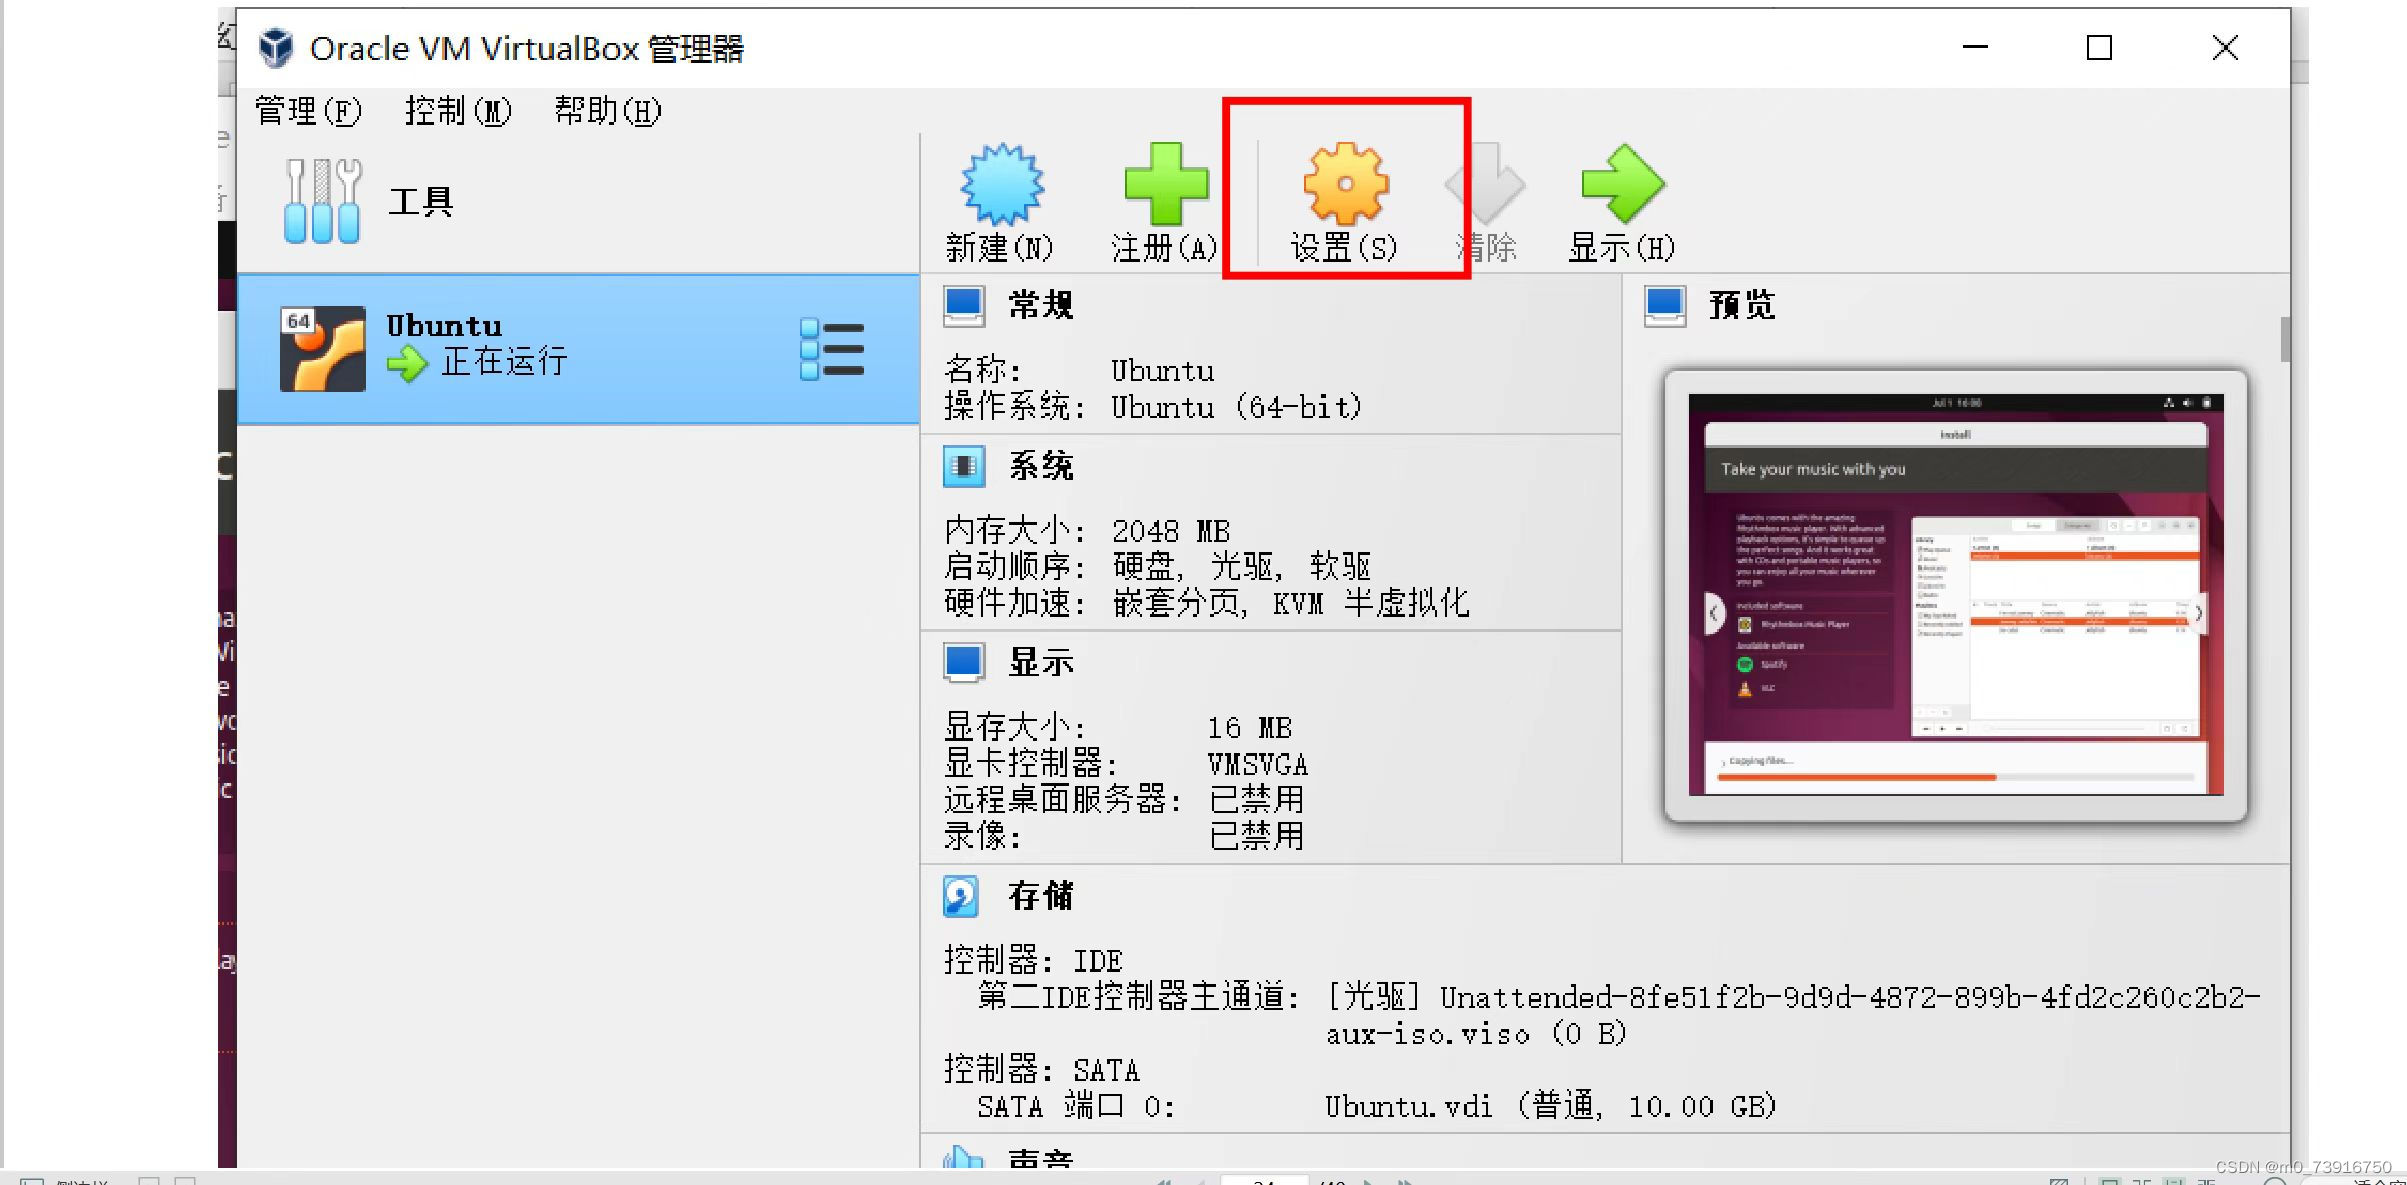
Task: Click the 常规 general section icon
Action: 963,305
